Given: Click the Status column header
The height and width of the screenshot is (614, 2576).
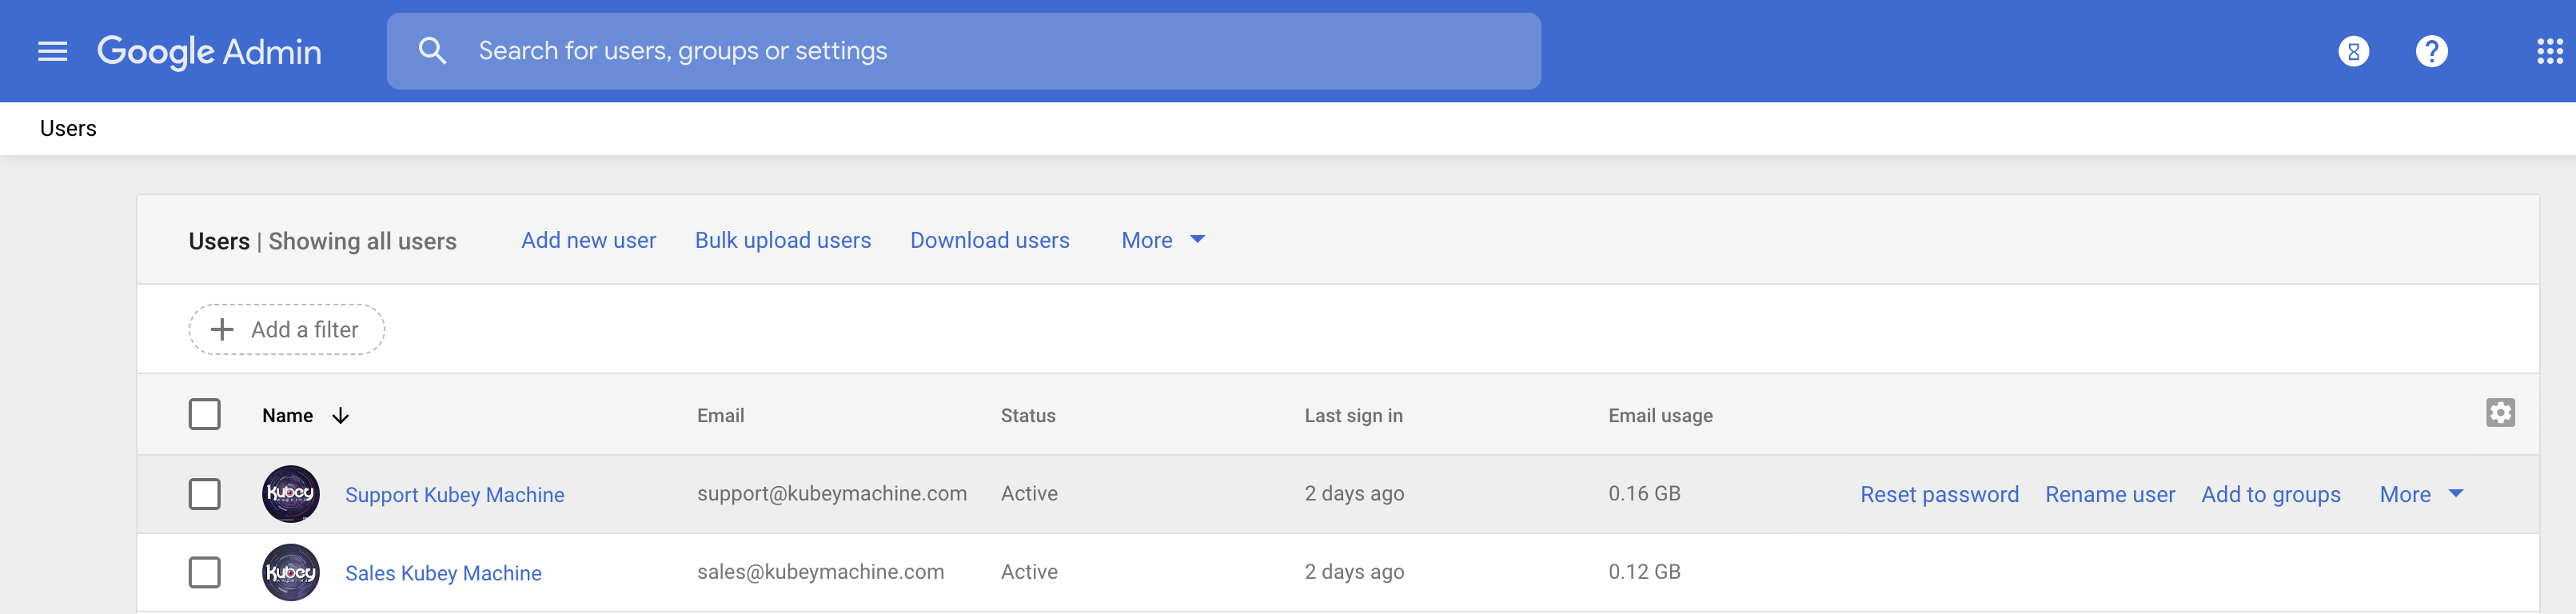Looking at the screenshot, I should point(1028,416).
